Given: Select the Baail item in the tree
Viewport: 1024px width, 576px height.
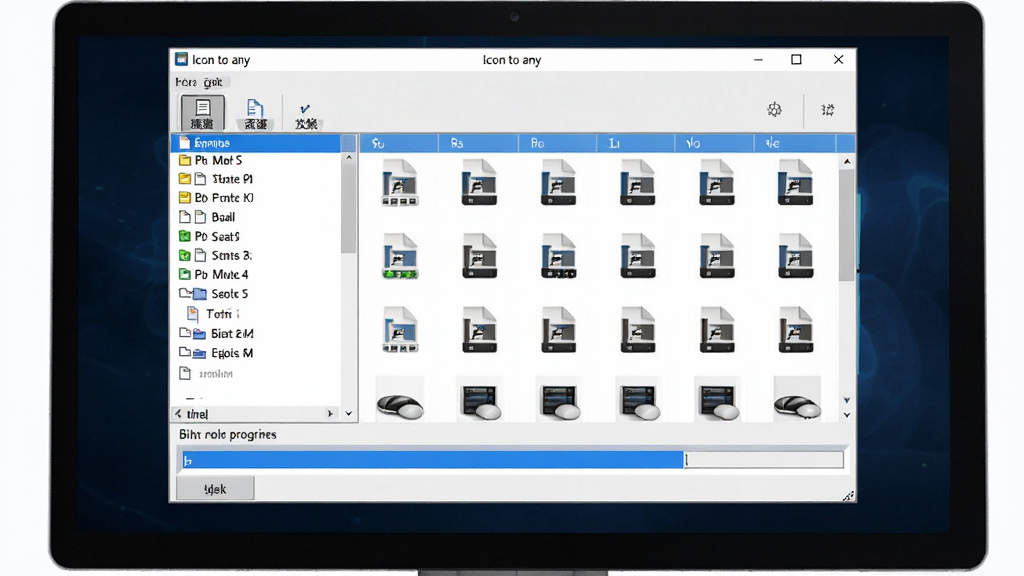Looking at the screenshot, I should point(207,217).
